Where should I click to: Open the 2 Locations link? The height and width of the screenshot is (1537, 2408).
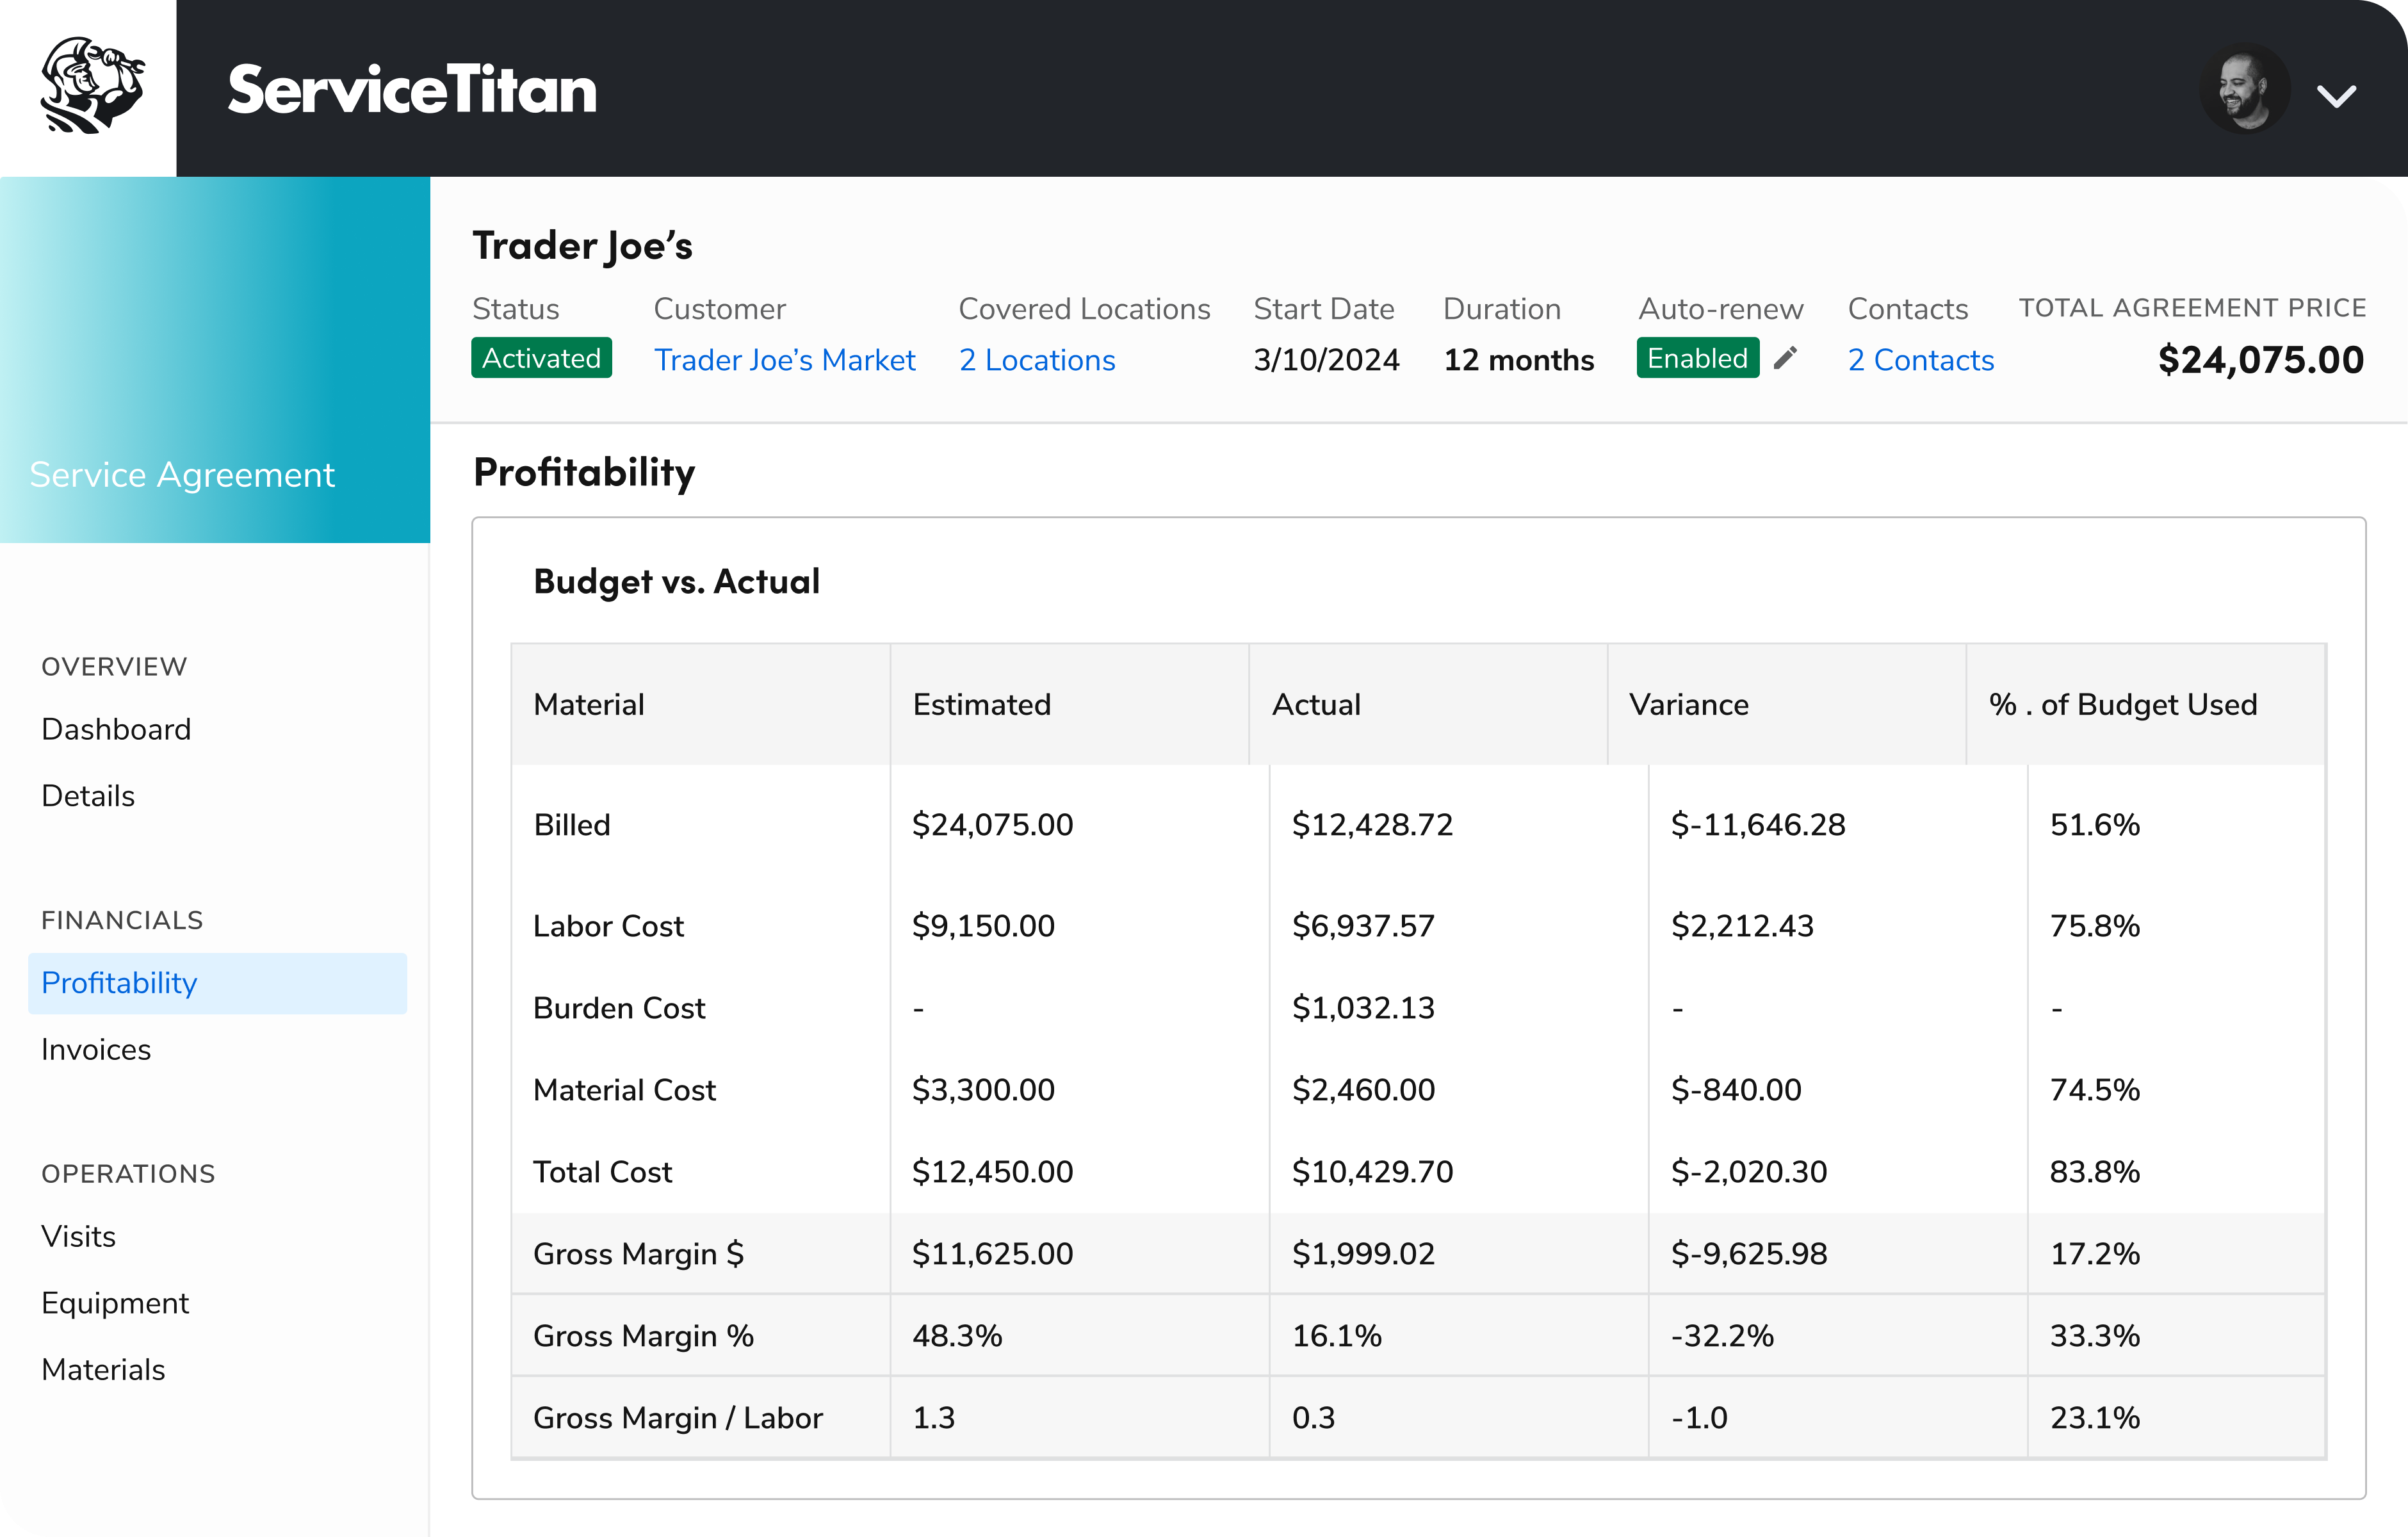tap(1037, 360)
